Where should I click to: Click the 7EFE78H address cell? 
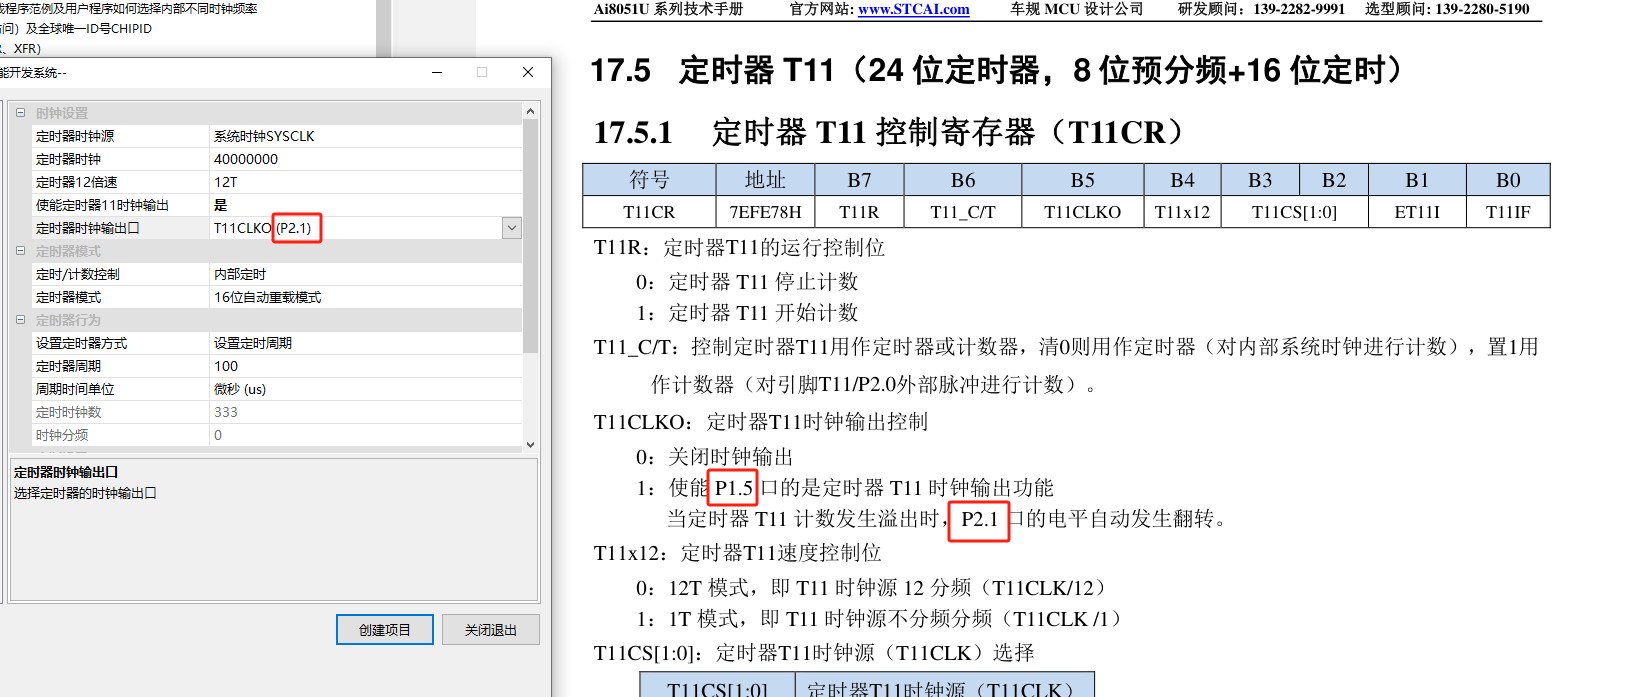tap(765, 212)
